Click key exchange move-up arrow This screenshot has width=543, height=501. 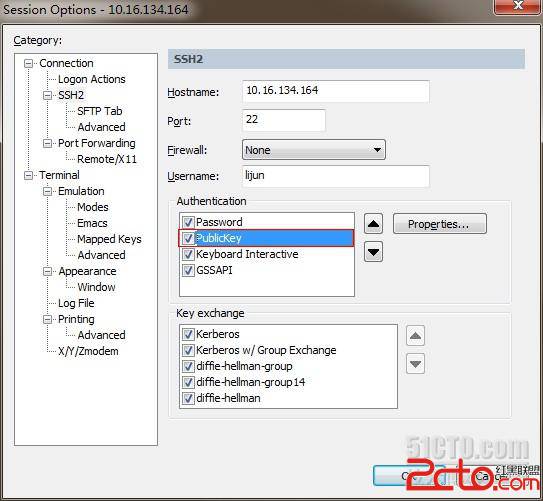[415, 336]
